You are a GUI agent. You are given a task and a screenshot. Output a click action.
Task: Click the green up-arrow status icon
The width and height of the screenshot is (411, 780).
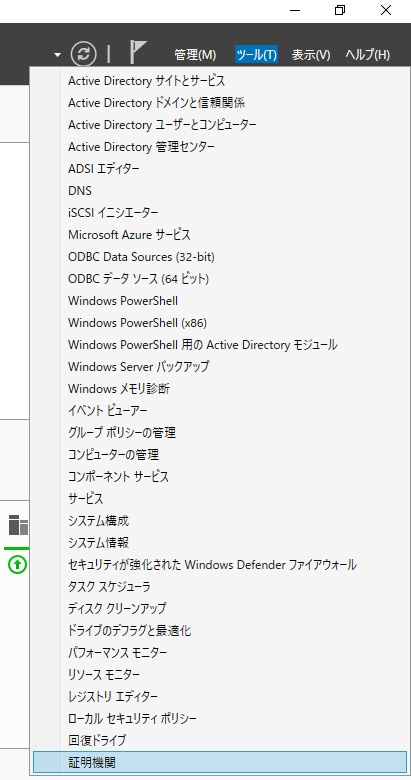click(x=18, y=564)
